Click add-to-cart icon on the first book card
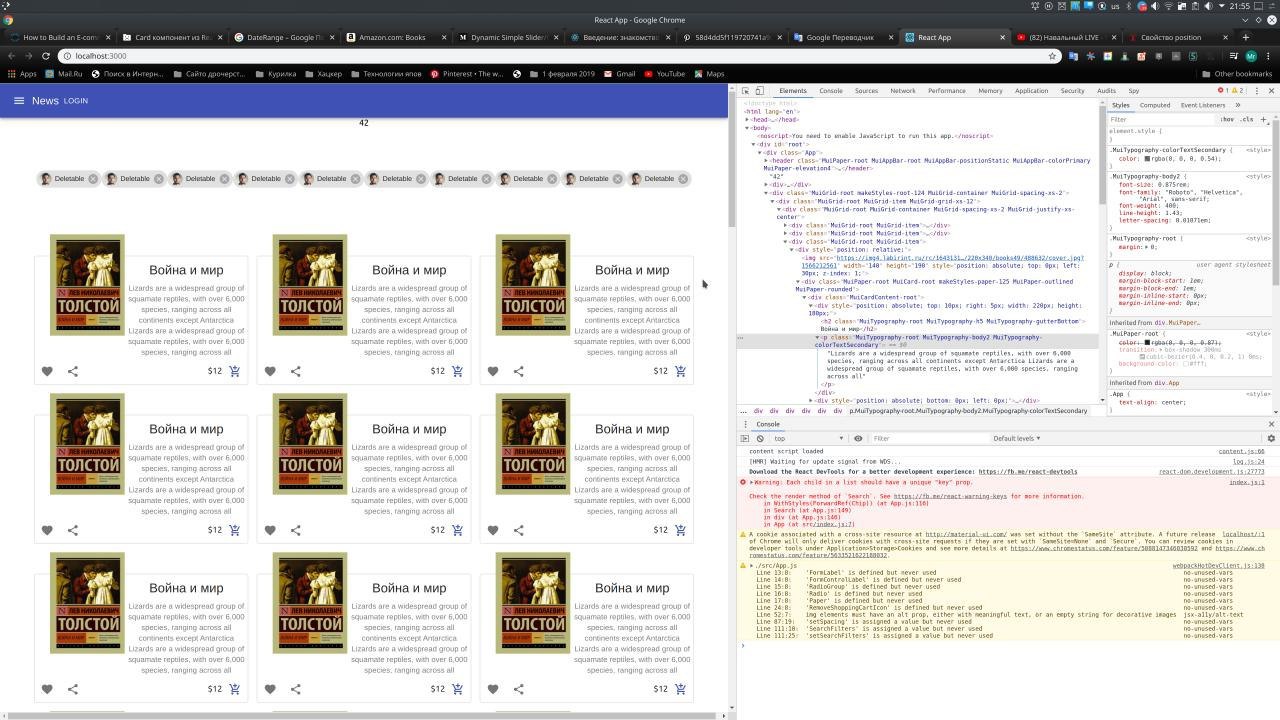Viewport: 1280px width, 720px height. 234,371
